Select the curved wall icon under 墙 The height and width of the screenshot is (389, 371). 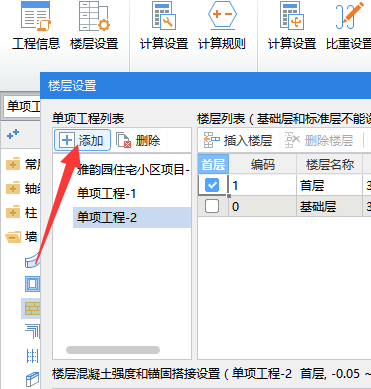coord(32,261)
